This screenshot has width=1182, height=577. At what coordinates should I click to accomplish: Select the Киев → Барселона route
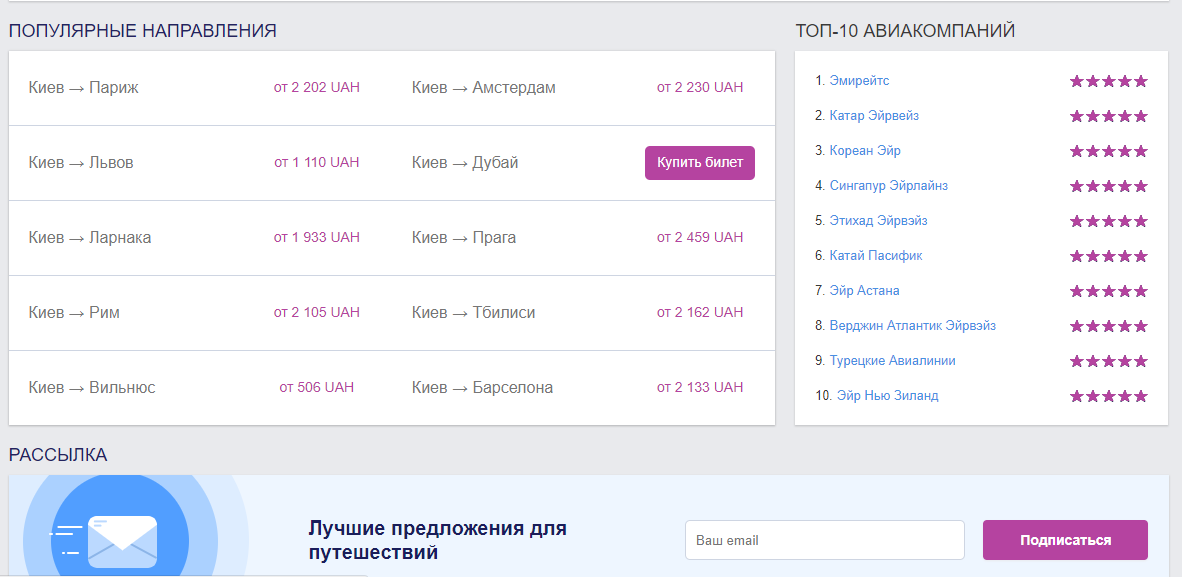point(482,388)
